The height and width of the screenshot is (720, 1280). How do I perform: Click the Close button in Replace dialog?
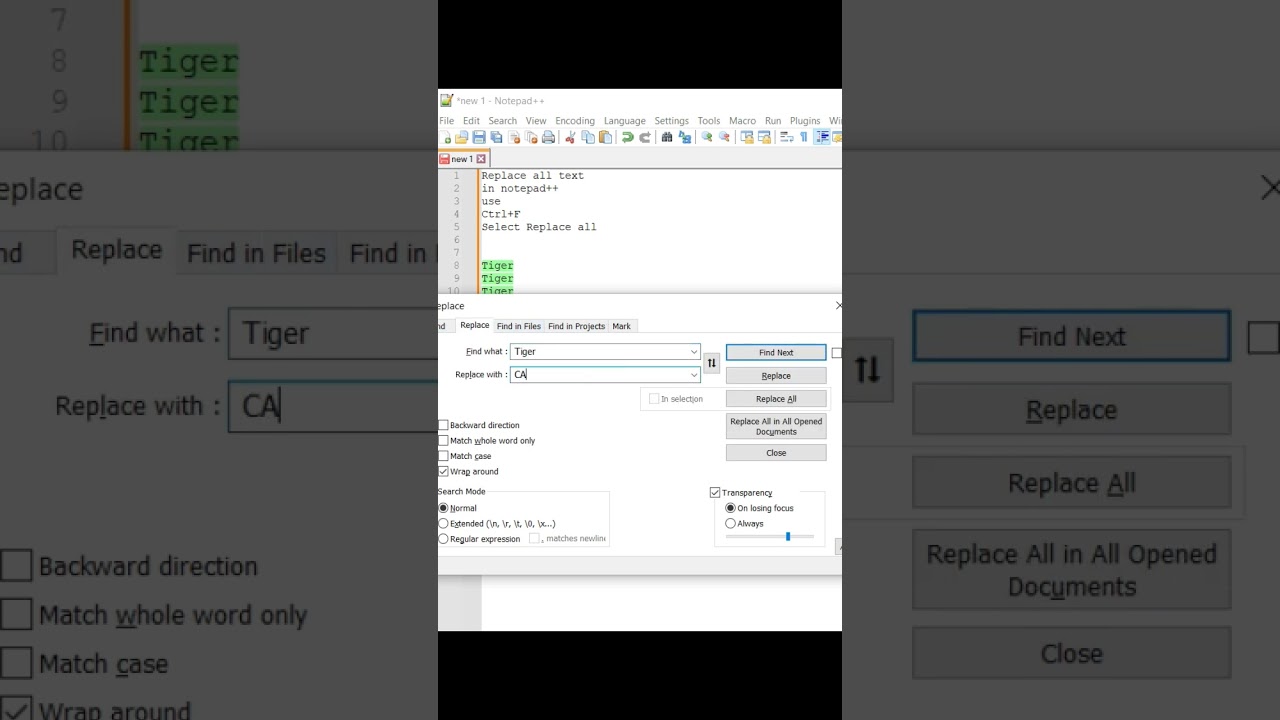tap(776, 453)
